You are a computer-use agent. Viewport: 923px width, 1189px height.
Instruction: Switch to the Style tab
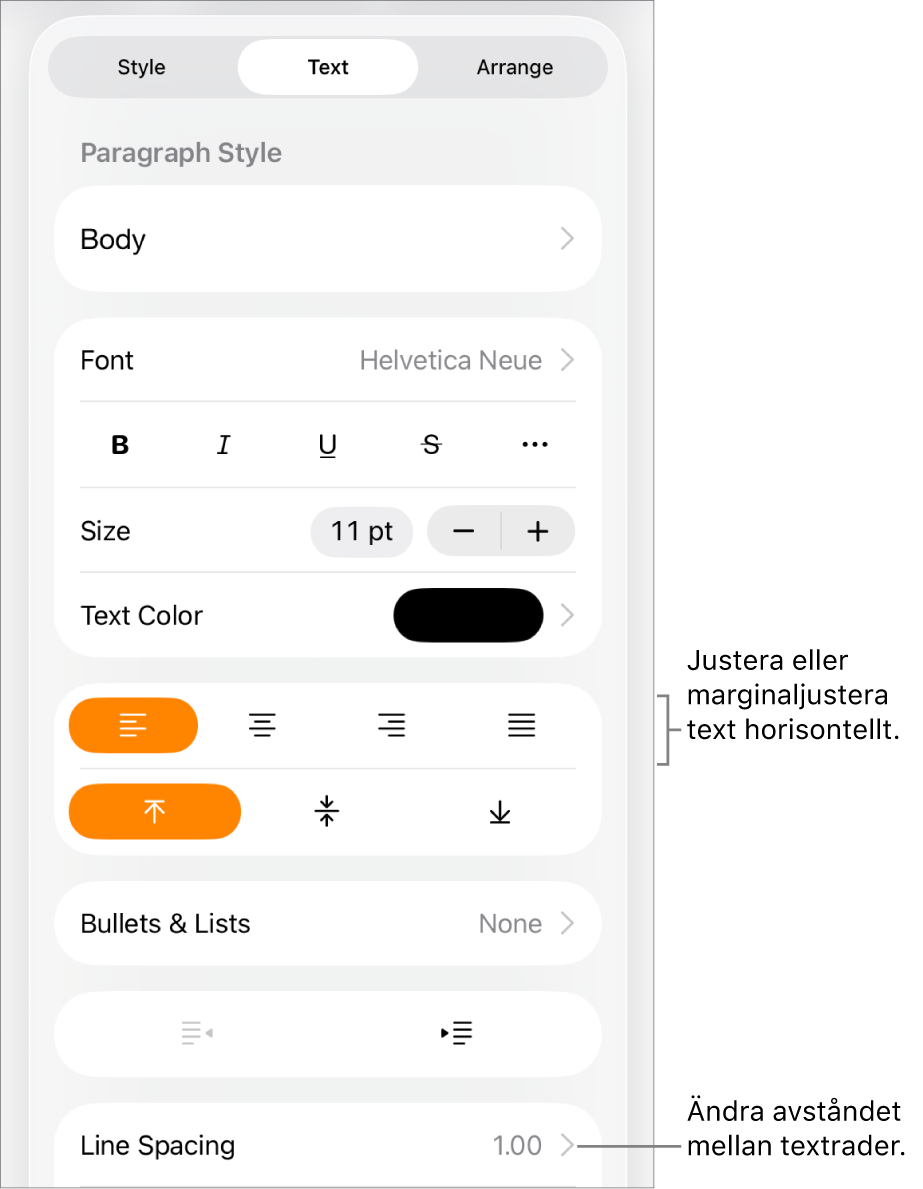pyautogui.click(x=142, y=68)
